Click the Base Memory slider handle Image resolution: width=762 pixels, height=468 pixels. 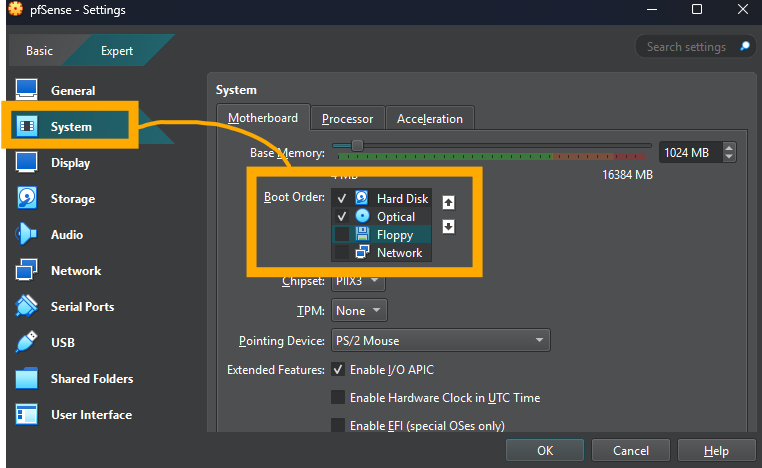click(357, 145)
